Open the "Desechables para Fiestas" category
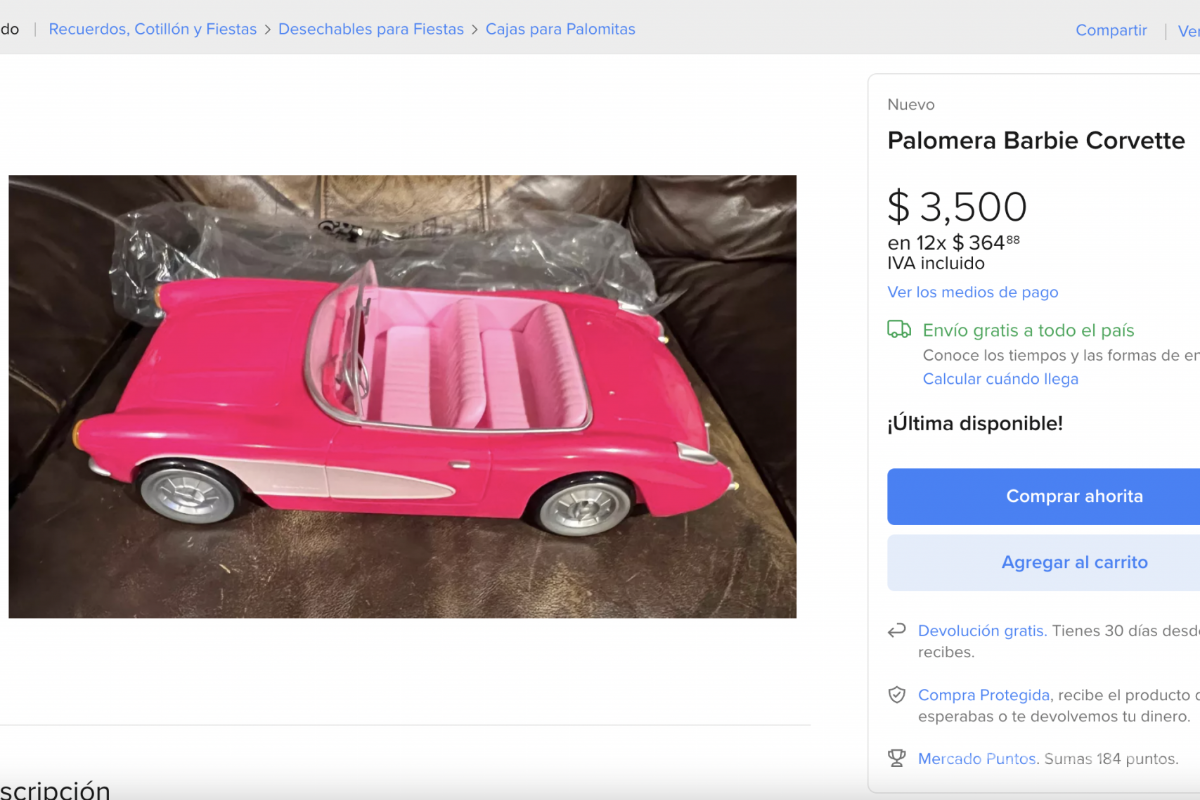Screen dimensions: 1200x800 (x=370, y=29)
